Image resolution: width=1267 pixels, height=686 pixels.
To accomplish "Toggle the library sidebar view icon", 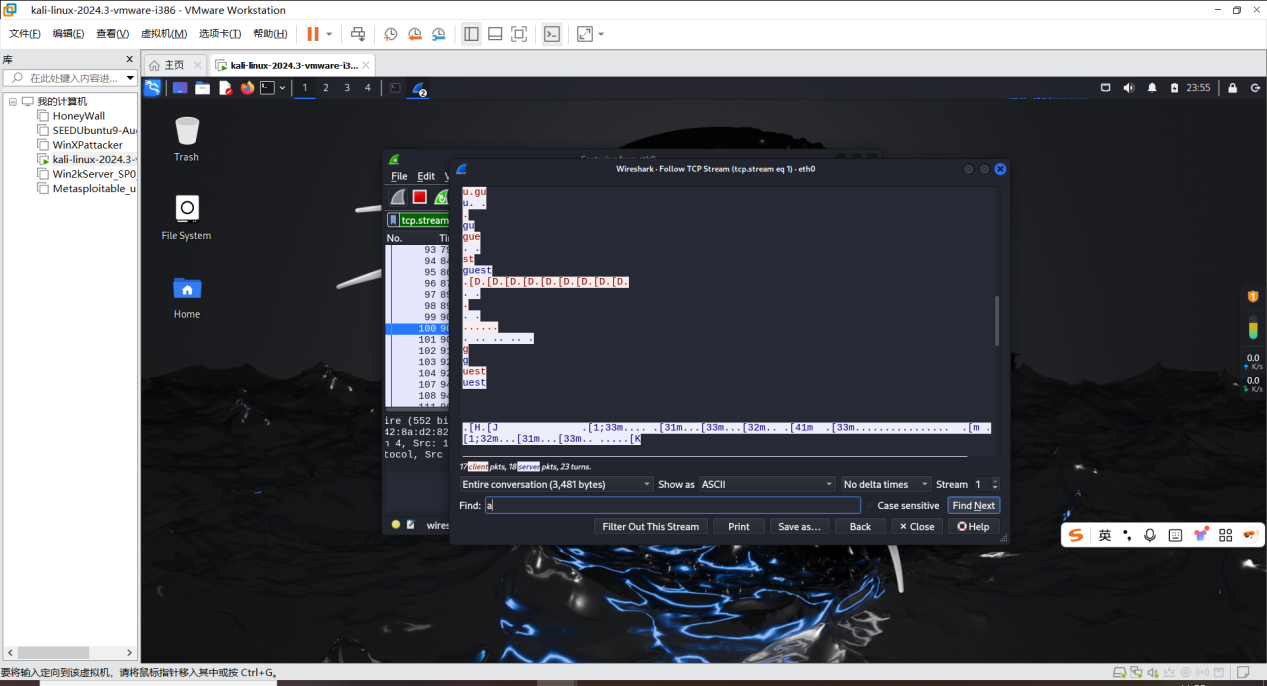I will [471, 34].
